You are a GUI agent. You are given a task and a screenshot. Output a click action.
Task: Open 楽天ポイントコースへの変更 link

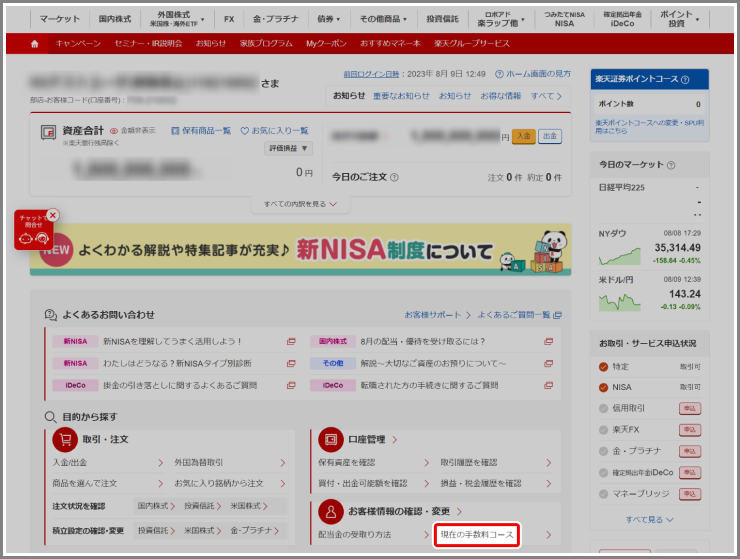coord(649,126)
